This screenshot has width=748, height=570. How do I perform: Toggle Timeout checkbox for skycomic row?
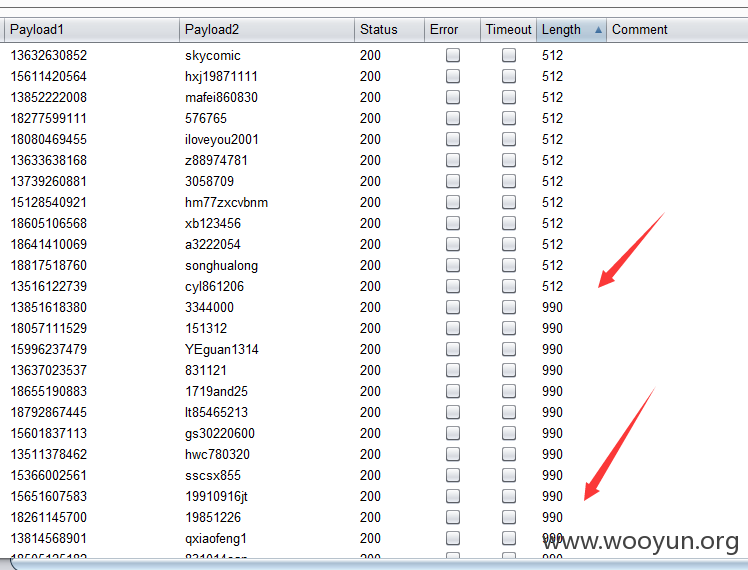[509, 55]
